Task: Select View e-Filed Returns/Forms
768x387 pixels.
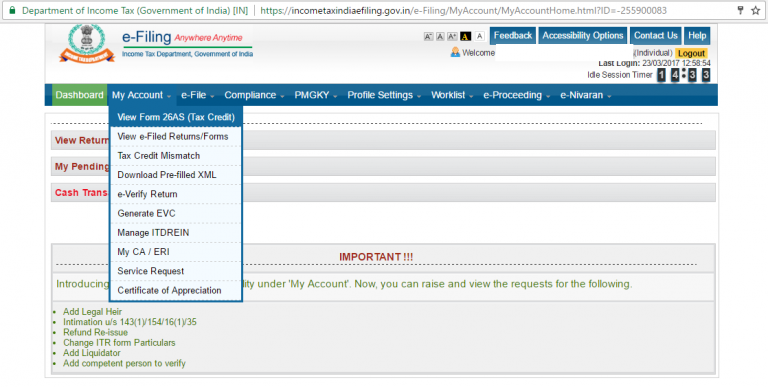Action: pyautogui.click(x=176, y=137)
